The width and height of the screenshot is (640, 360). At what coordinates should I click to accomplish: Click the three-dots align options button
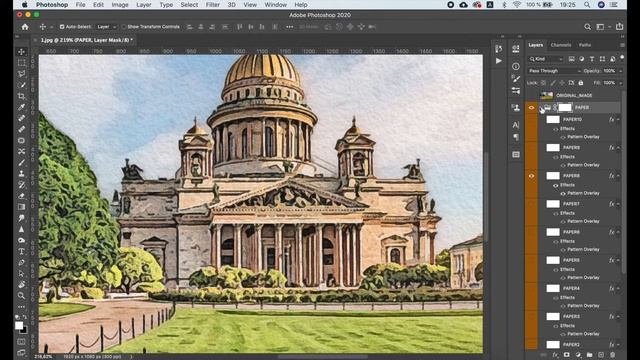pyautogui.click(x=289, y=27)
